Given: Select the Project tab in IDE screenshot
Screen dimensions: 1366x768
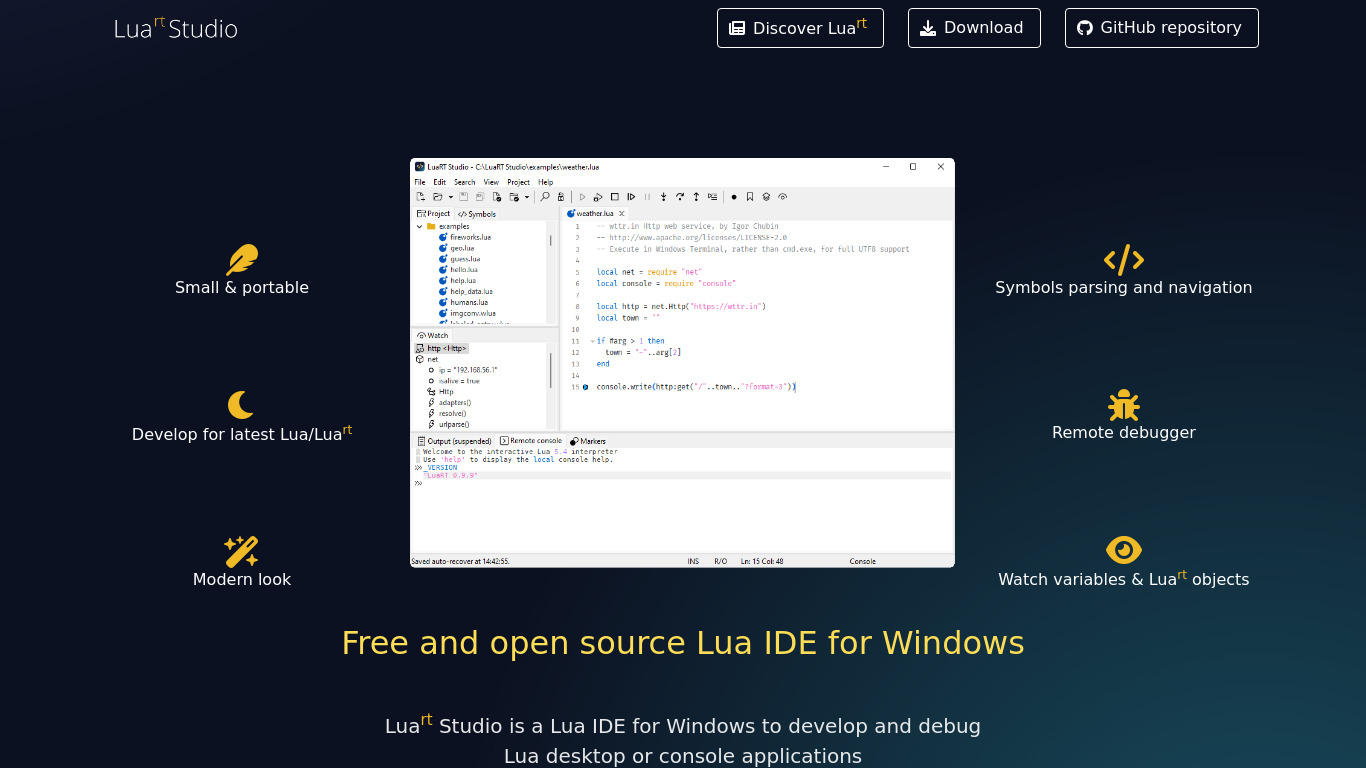Looking at the screenshot, I should 434,214.
